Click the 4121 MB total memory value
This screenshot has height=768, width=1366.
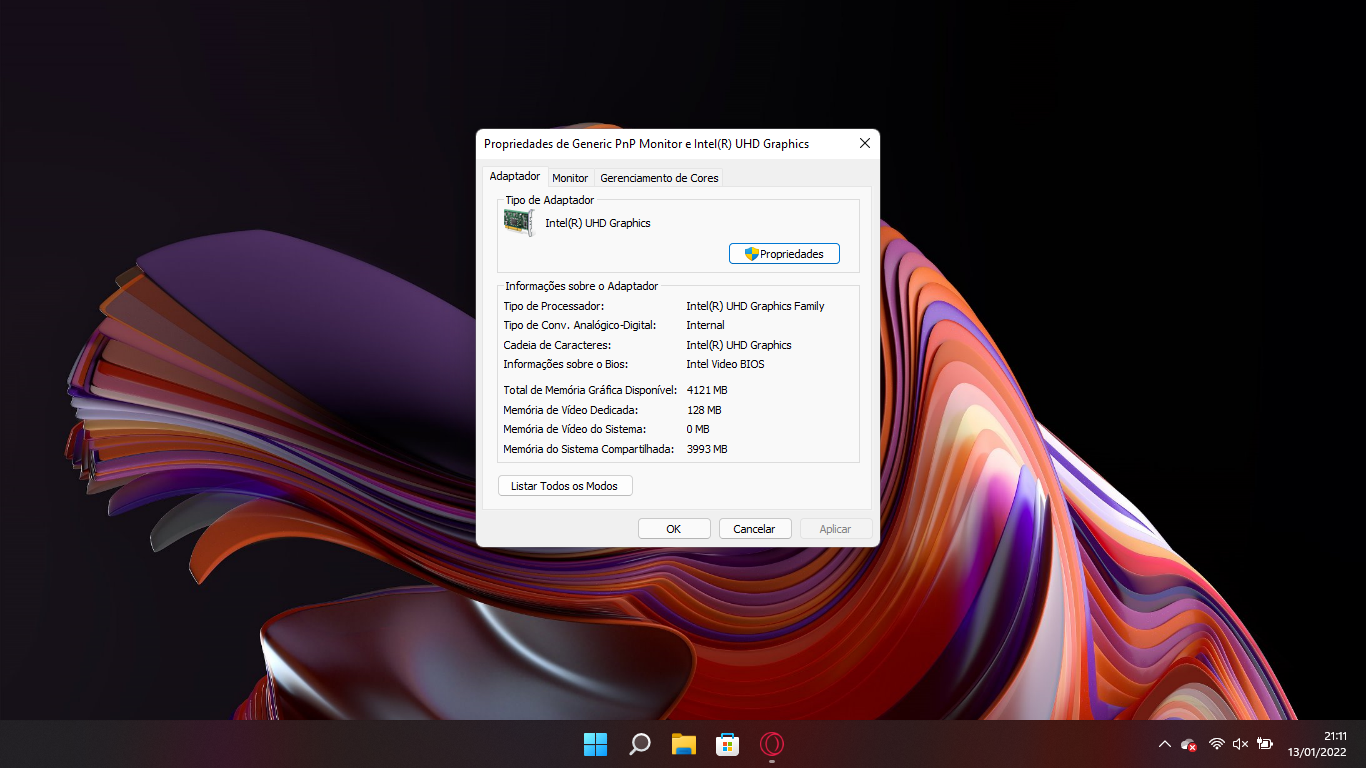pyautogui.click(x=707, y=390)
